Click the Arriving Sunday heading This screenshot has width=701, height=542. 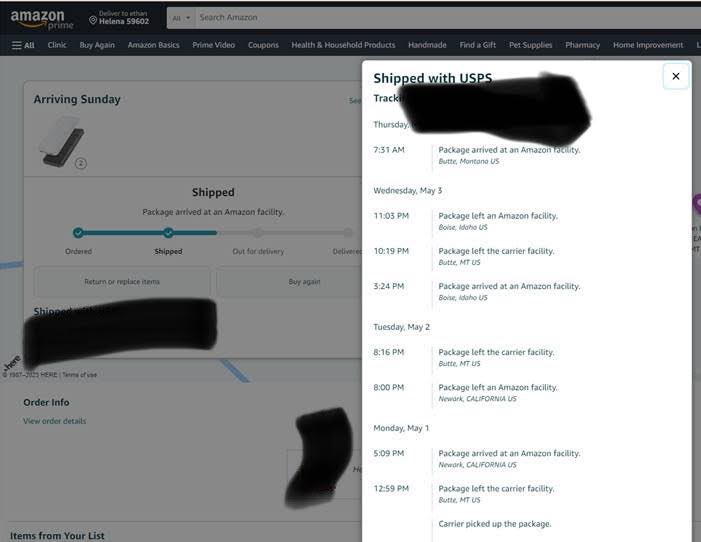pos(77,99)
